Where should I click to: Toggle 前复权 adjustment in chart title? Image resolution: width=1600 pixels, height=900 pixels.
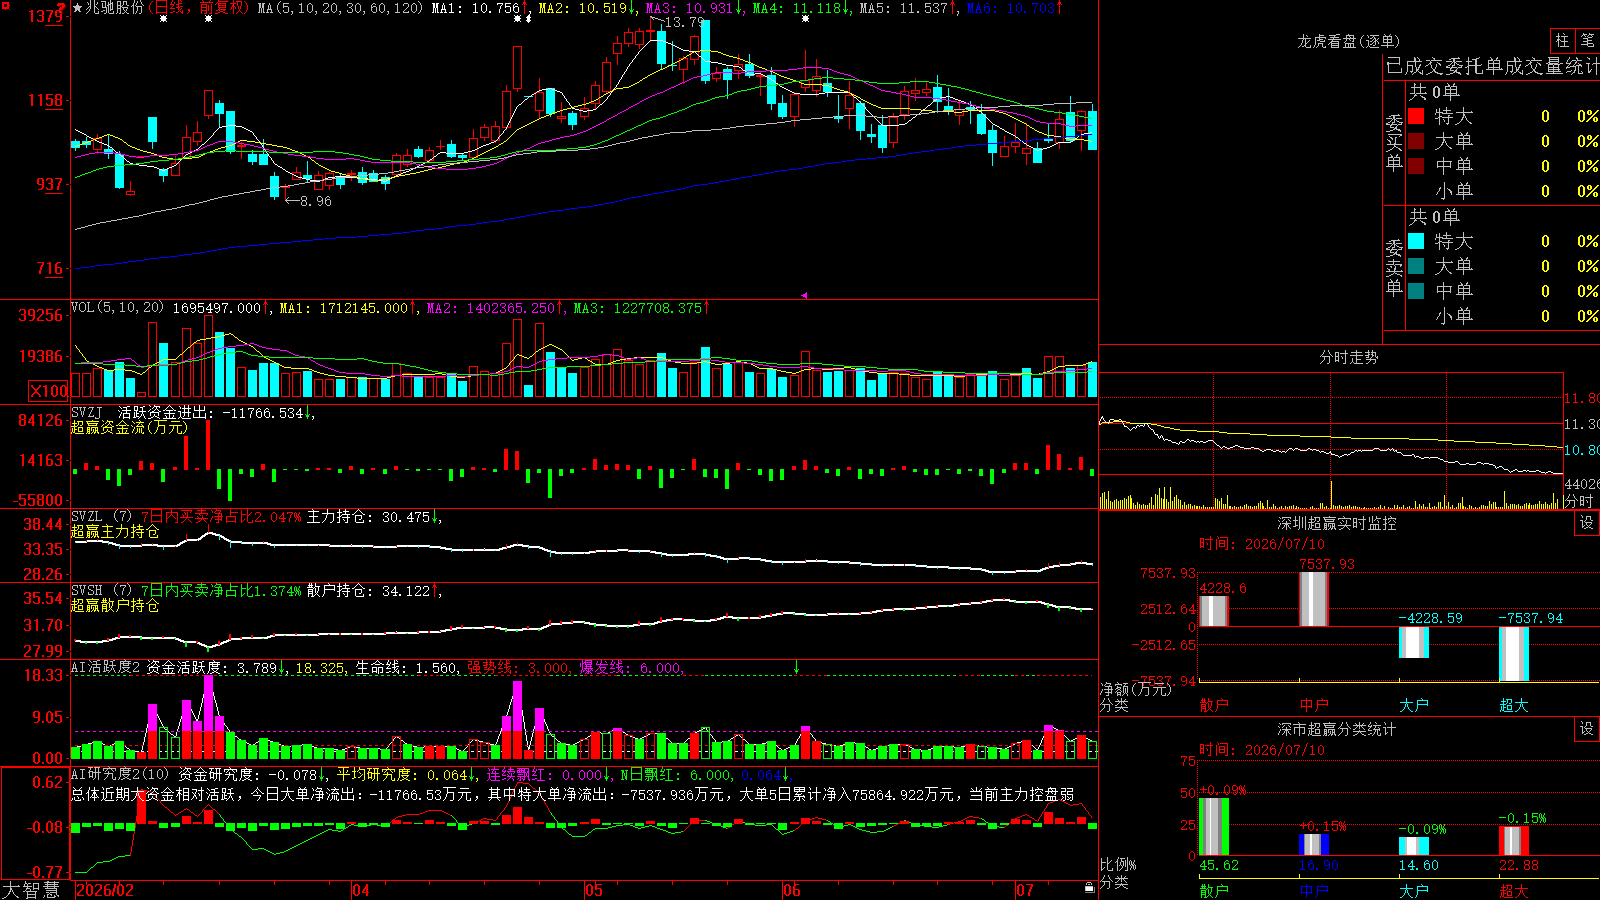(x=220, y=8)
